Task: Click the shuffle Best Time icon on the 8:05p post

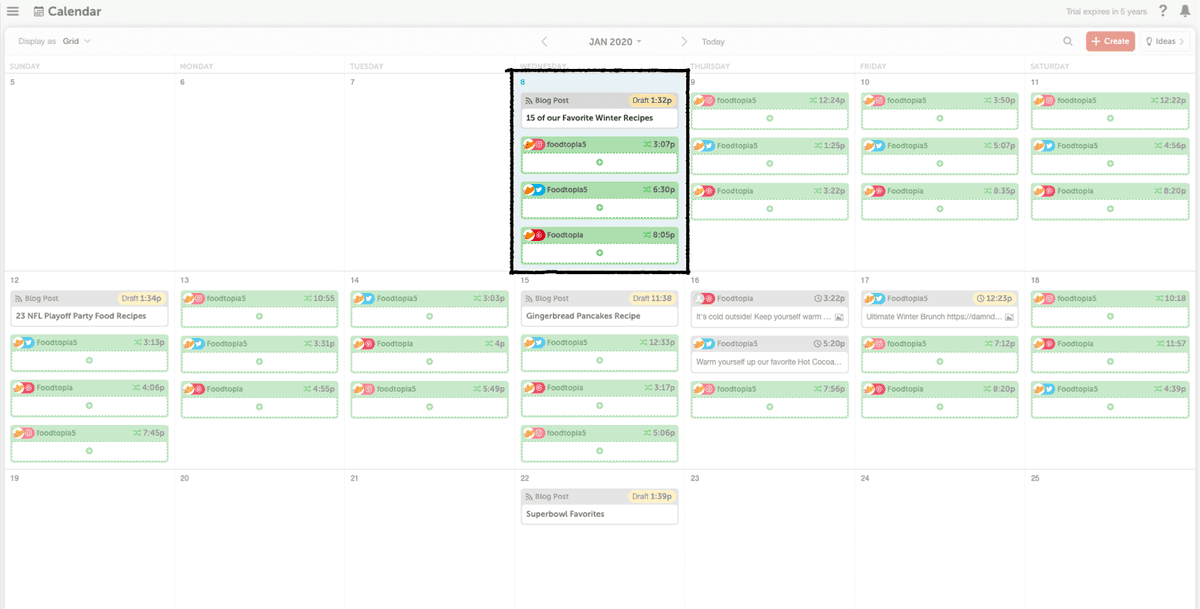Action: [648, 234]
